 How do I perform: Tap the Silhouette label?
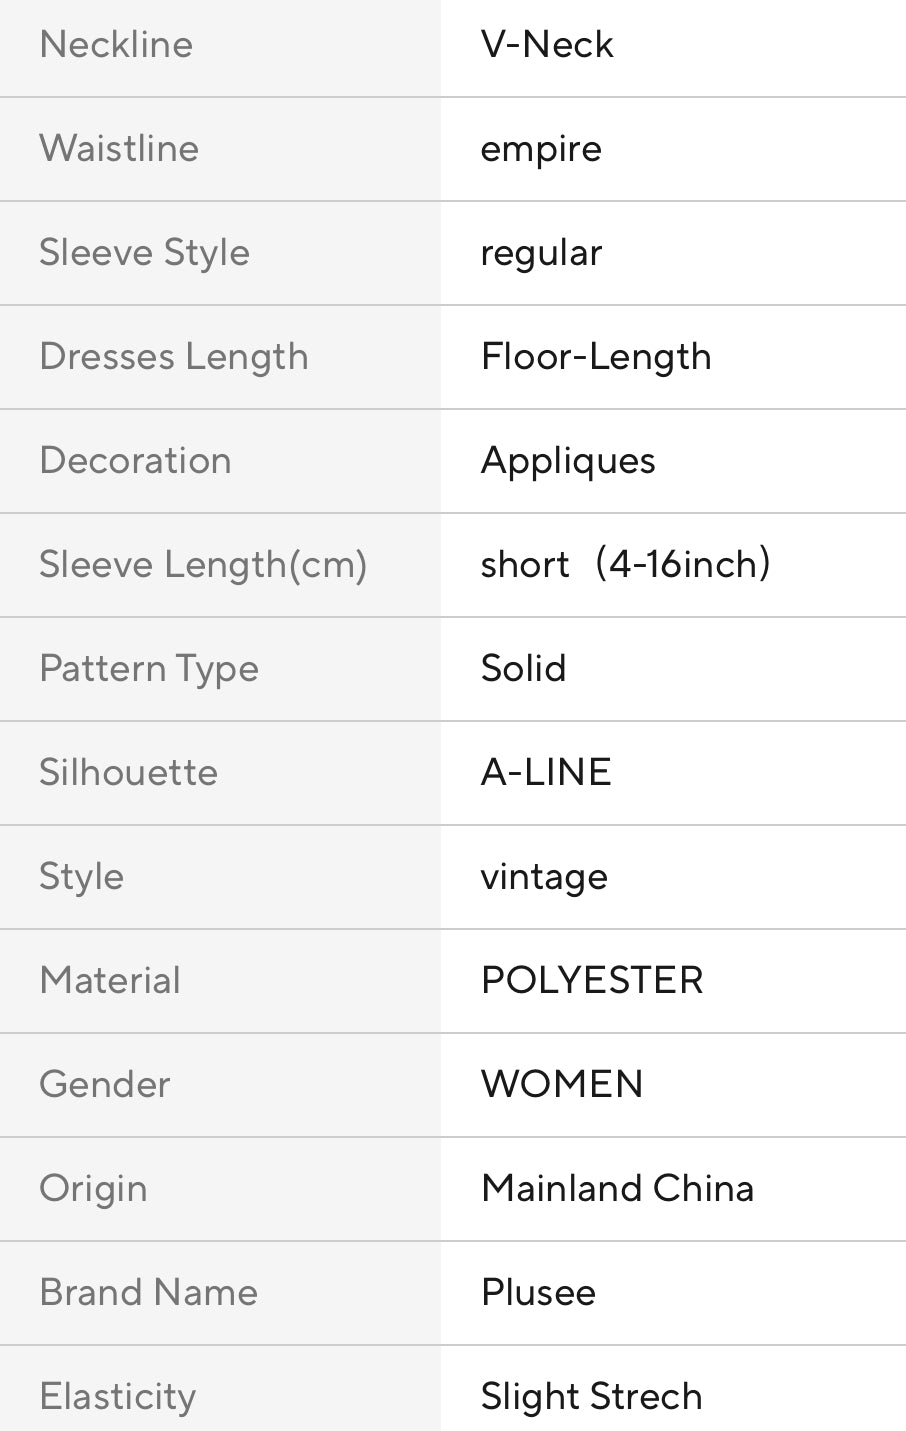[x=128, y=773]
